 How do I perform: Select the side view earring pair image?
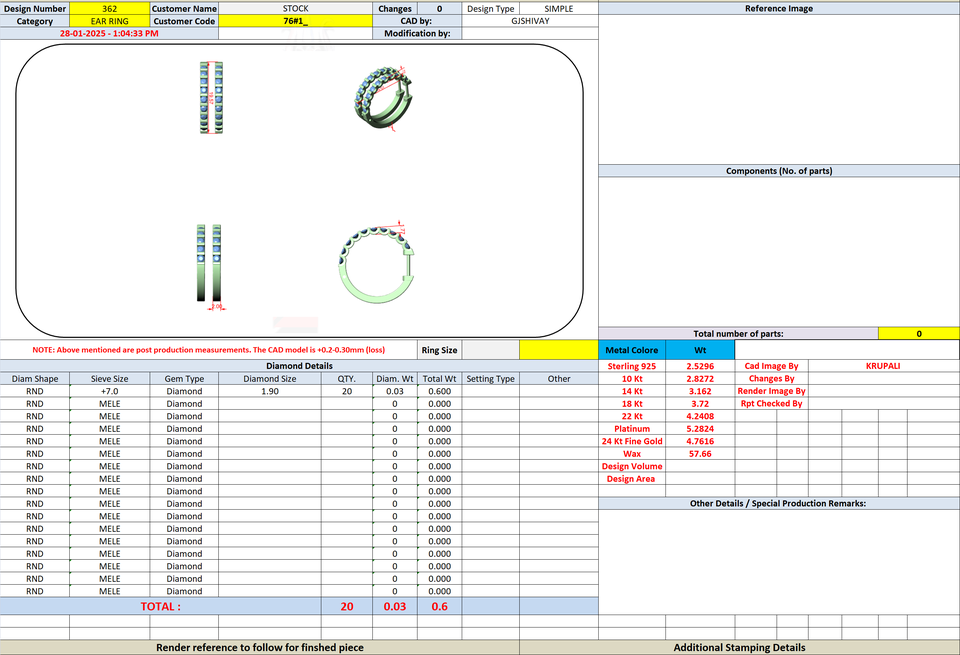[209, 266]
